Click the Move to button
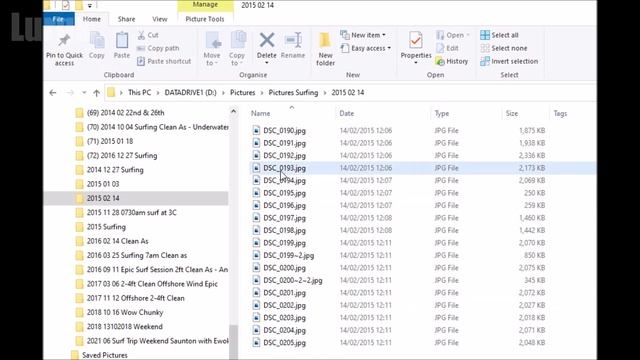 [x=212, y=49]
